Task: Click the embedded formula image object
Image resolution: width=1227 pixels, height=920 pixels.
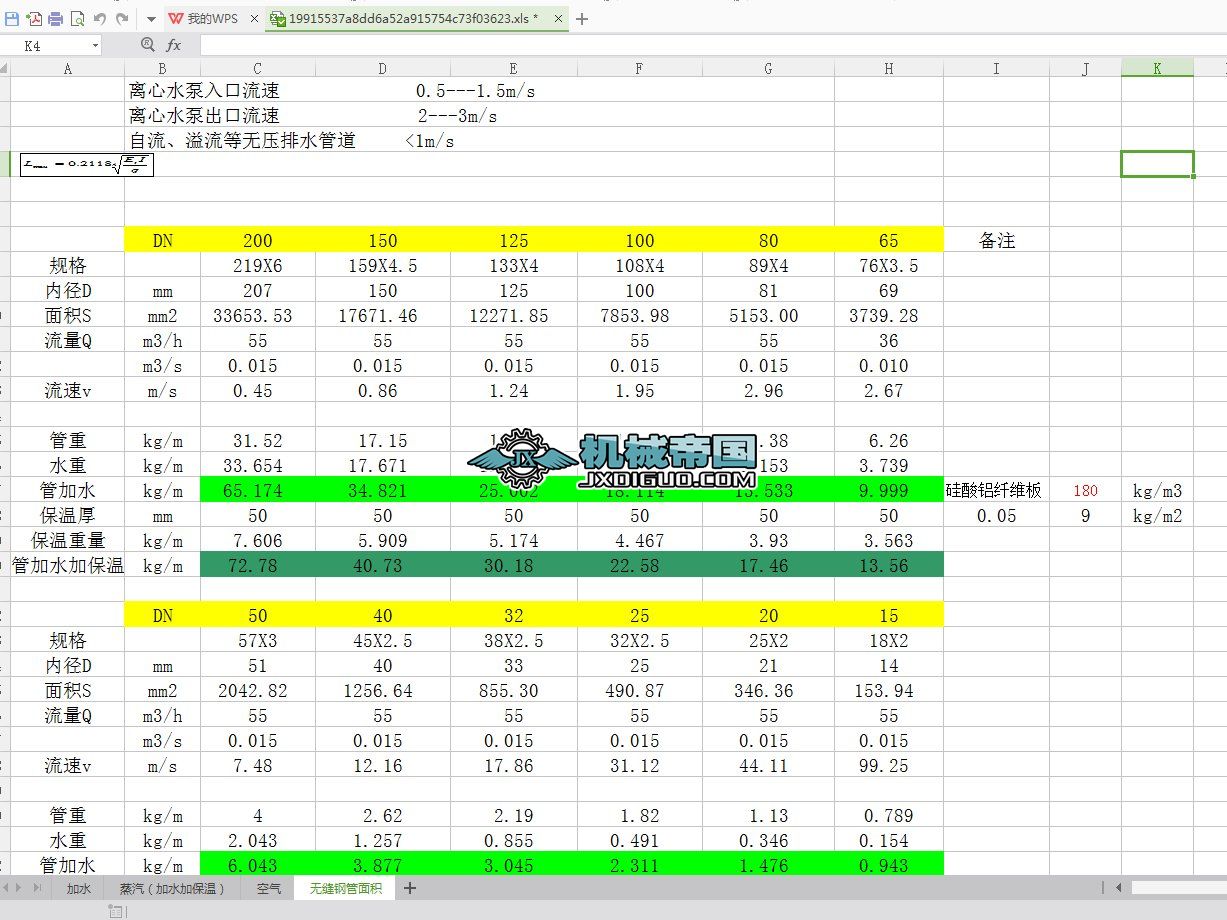Action: [x=87, y=164]
